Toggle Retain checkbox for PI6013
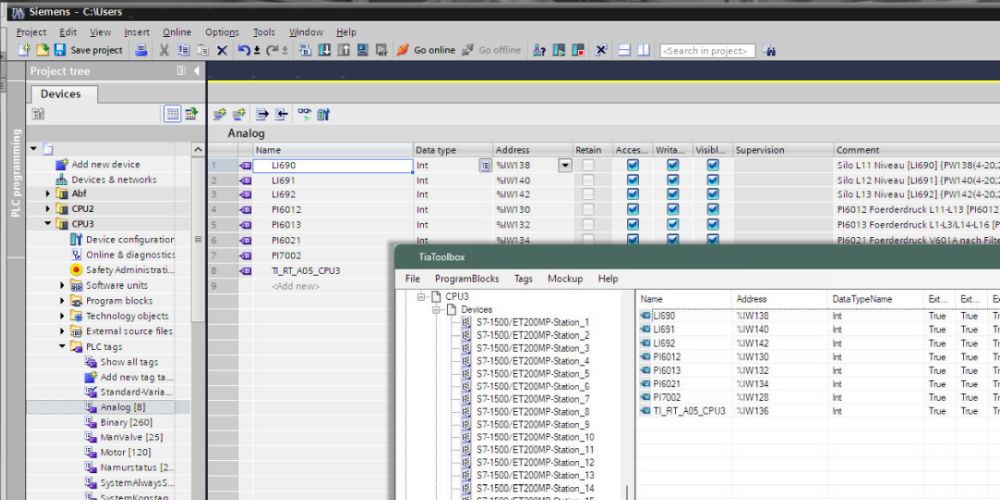Screen dimensions: 1000x500 (588, 224)
